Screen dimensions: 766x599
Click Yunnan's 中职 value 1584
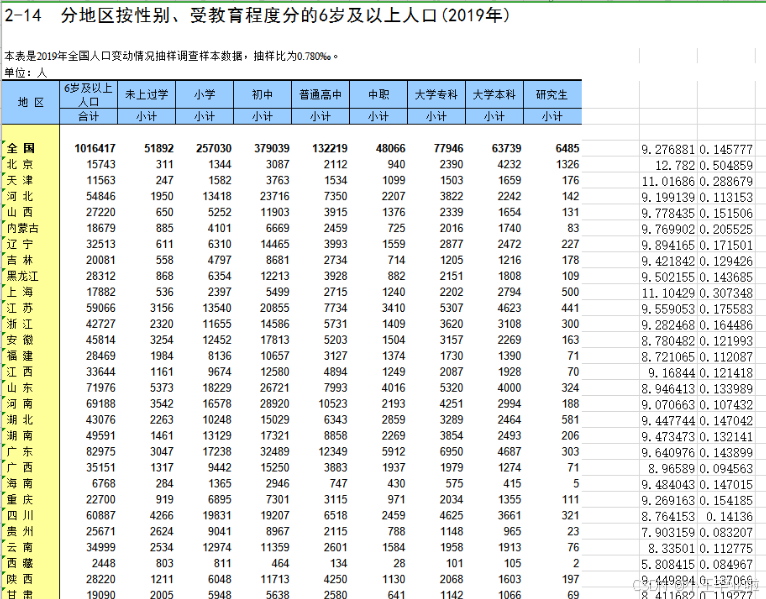click(393, 547)
